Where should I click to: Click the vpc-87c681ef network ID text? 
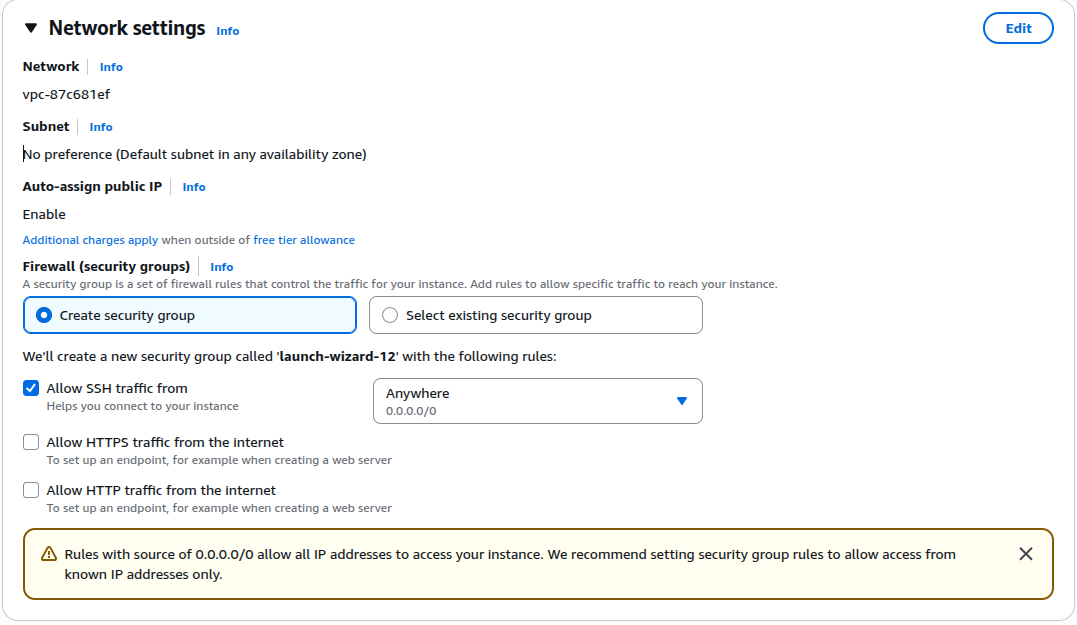66,95
